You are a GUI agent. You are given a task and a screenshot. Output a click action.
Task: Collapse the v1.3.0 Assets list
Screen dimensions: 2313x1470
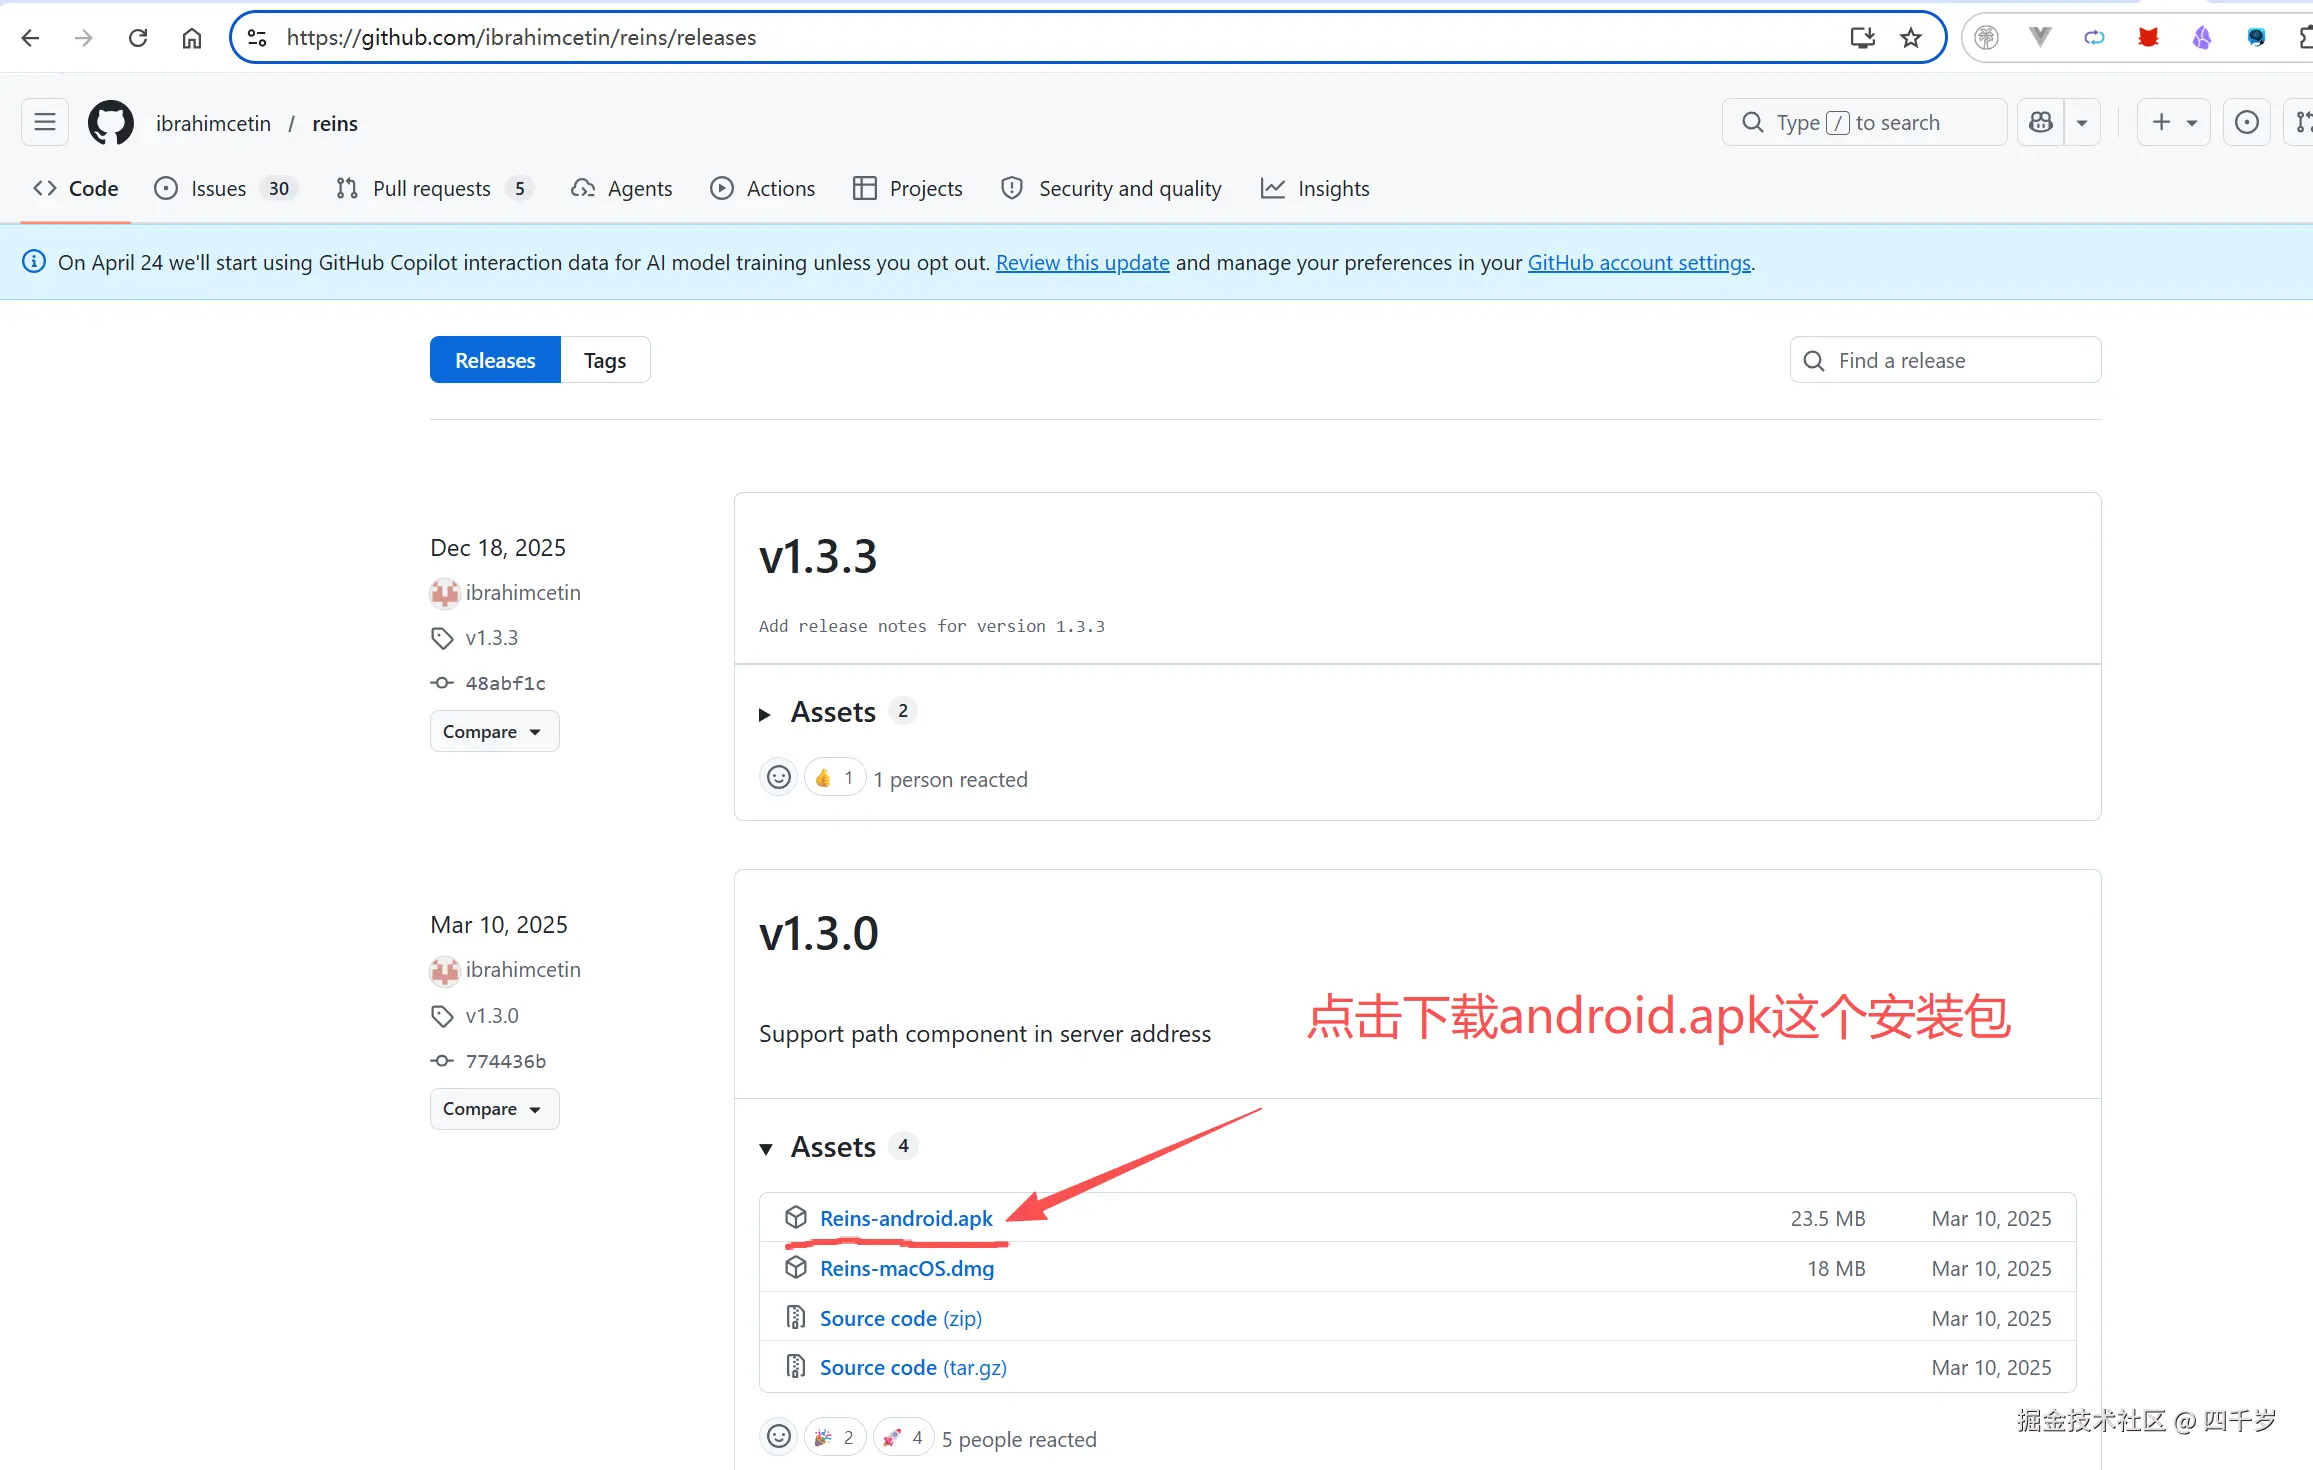(x=833, y=1147)
